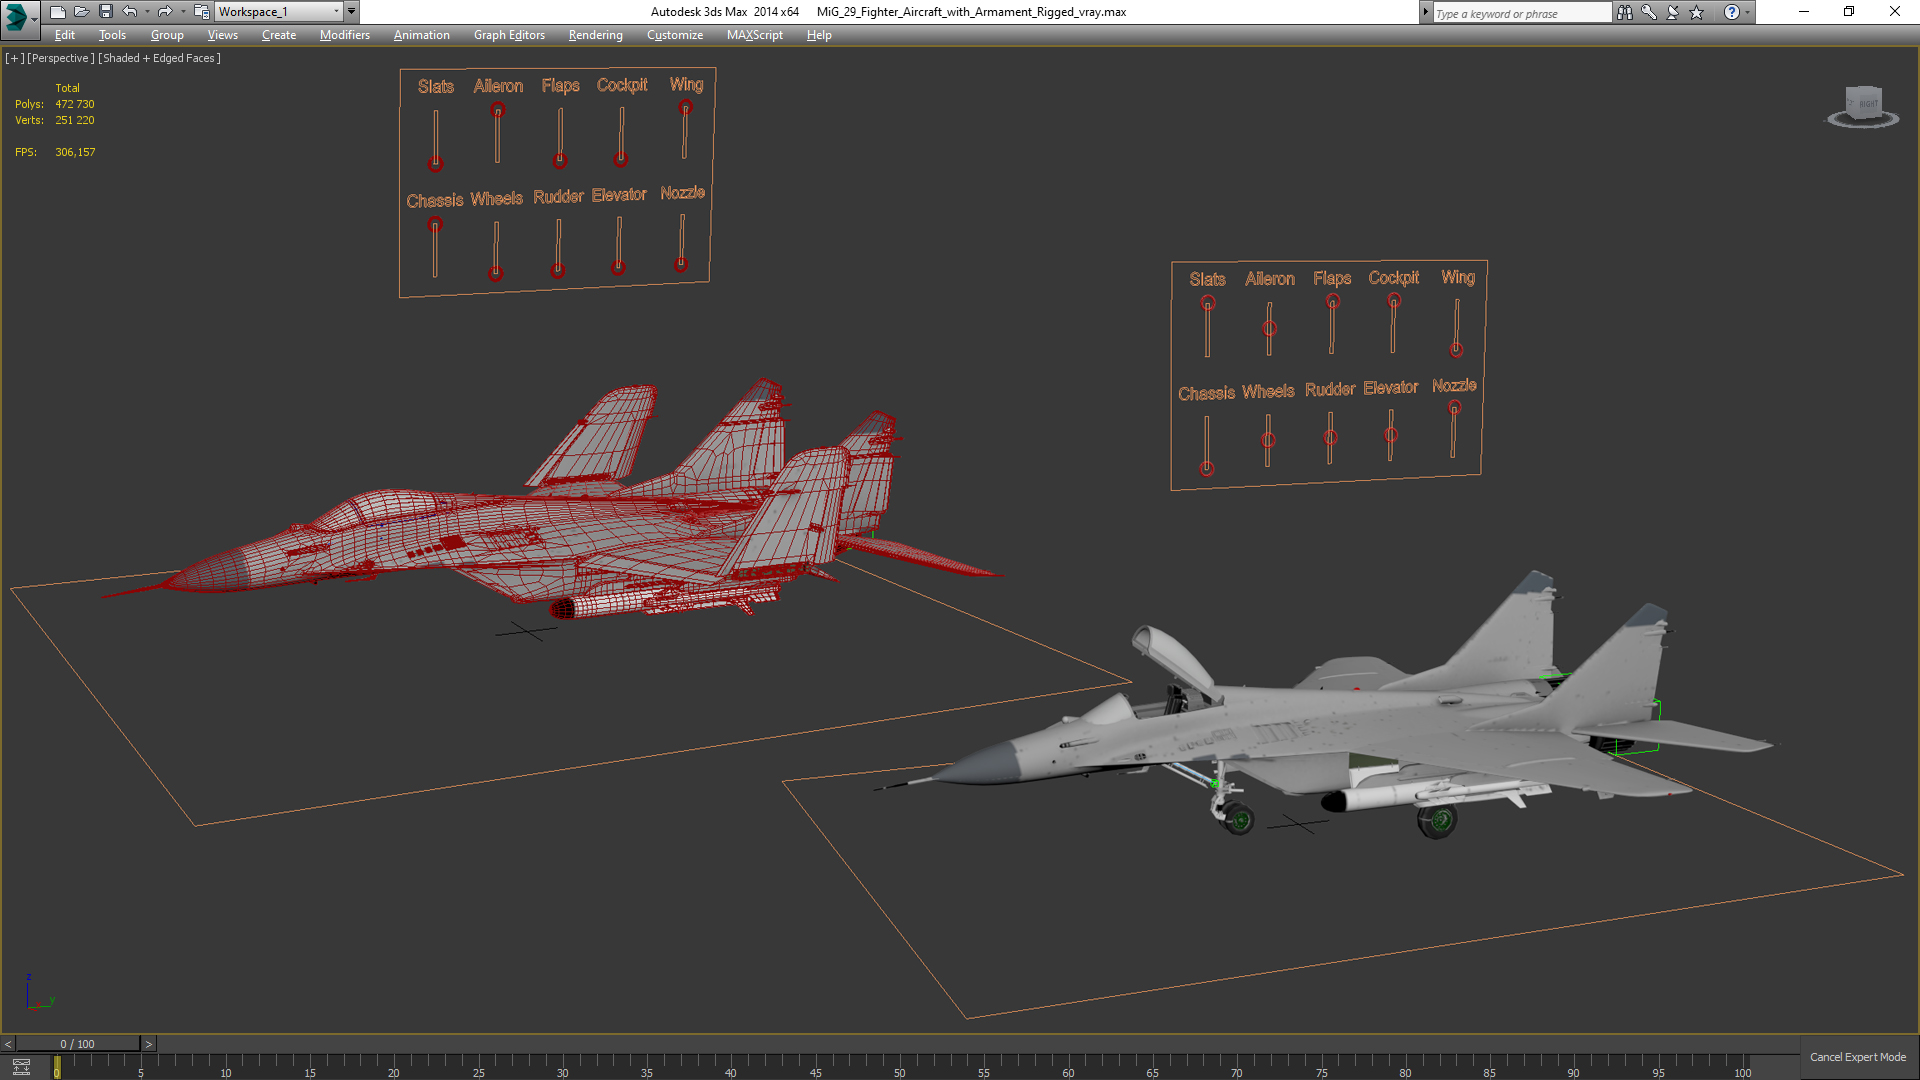Image resolution: width=1920 pixels, height=1080 pixels.
Task: Open Subscription Center key icon
Action: (1649, 12)
